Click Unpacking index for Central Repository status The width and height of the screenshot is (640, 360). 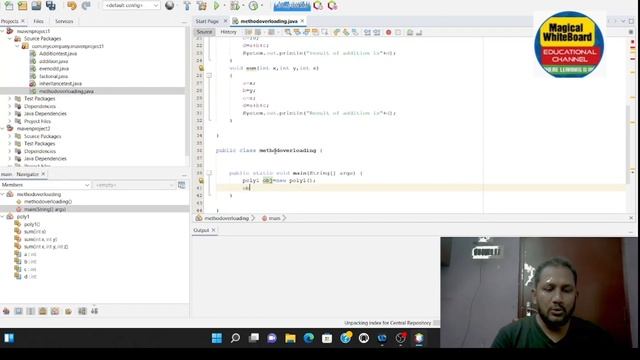click(x=387, y=323)
